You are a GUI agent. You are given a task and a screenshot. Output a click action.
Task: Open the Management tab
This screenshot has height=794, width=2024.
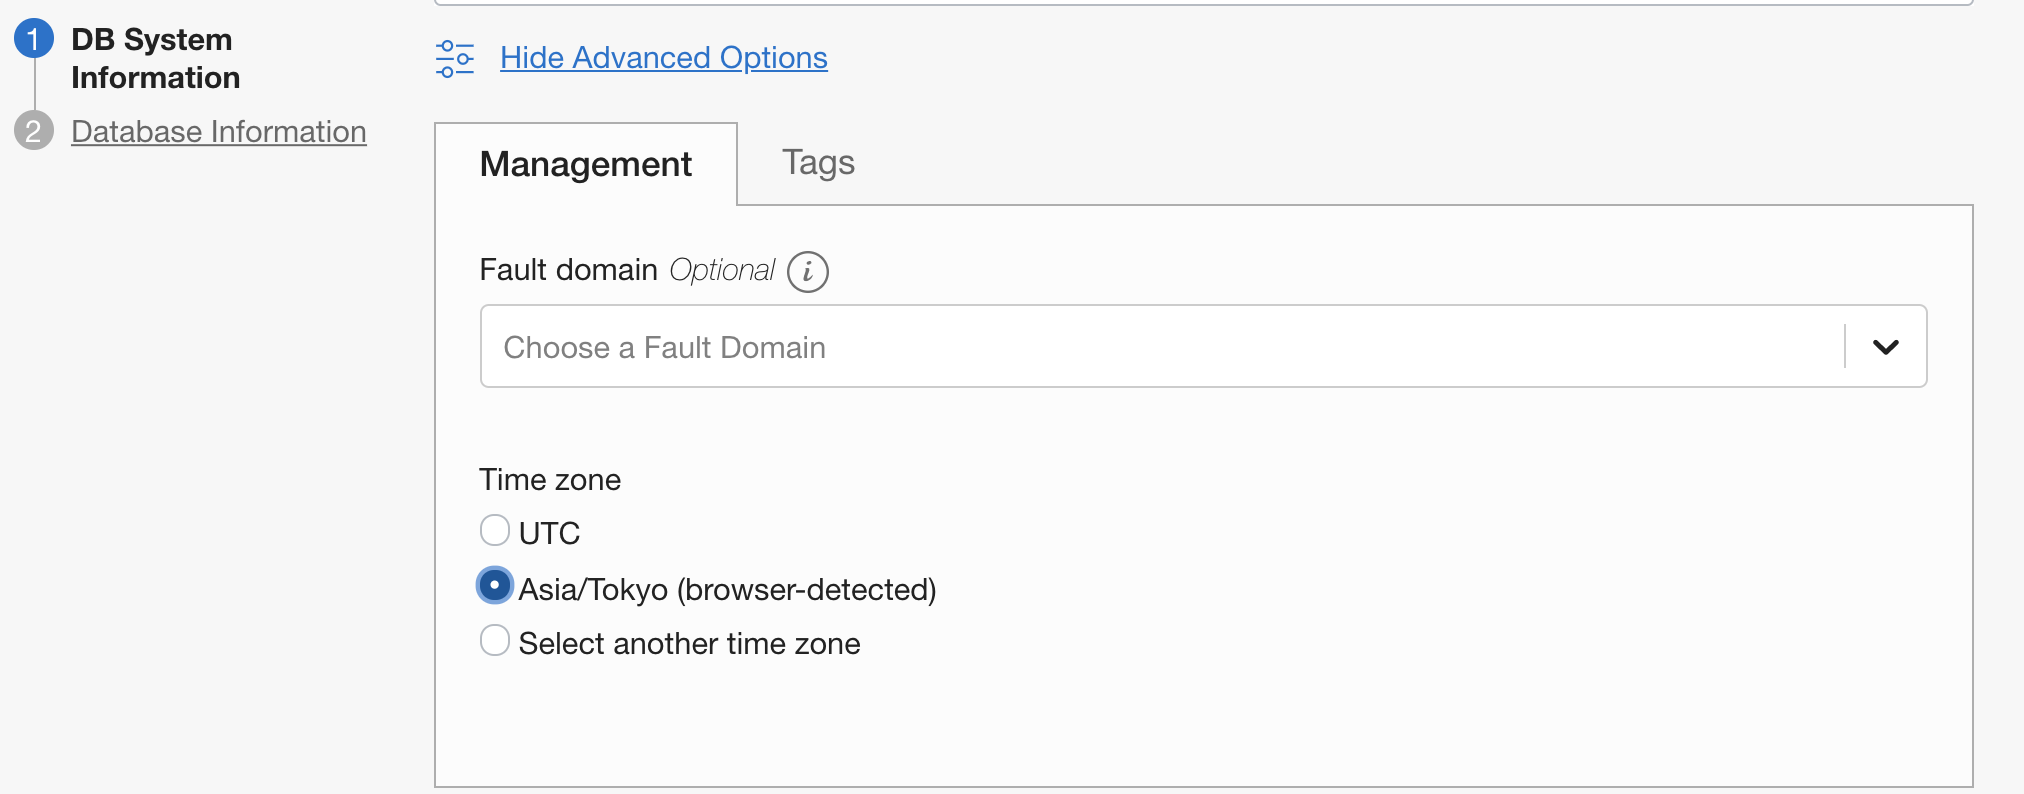586,165
